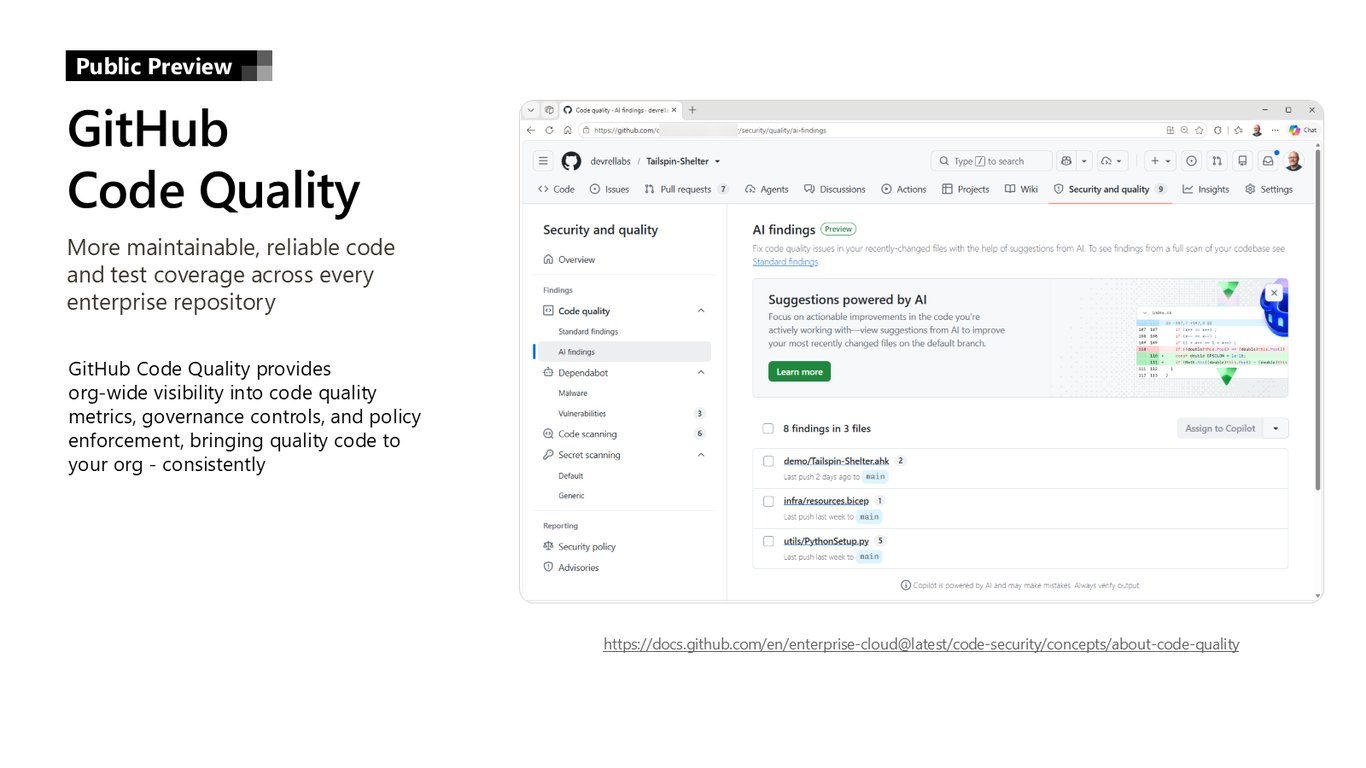
Task: Refresh the browser page
Action: pos(549,130)
